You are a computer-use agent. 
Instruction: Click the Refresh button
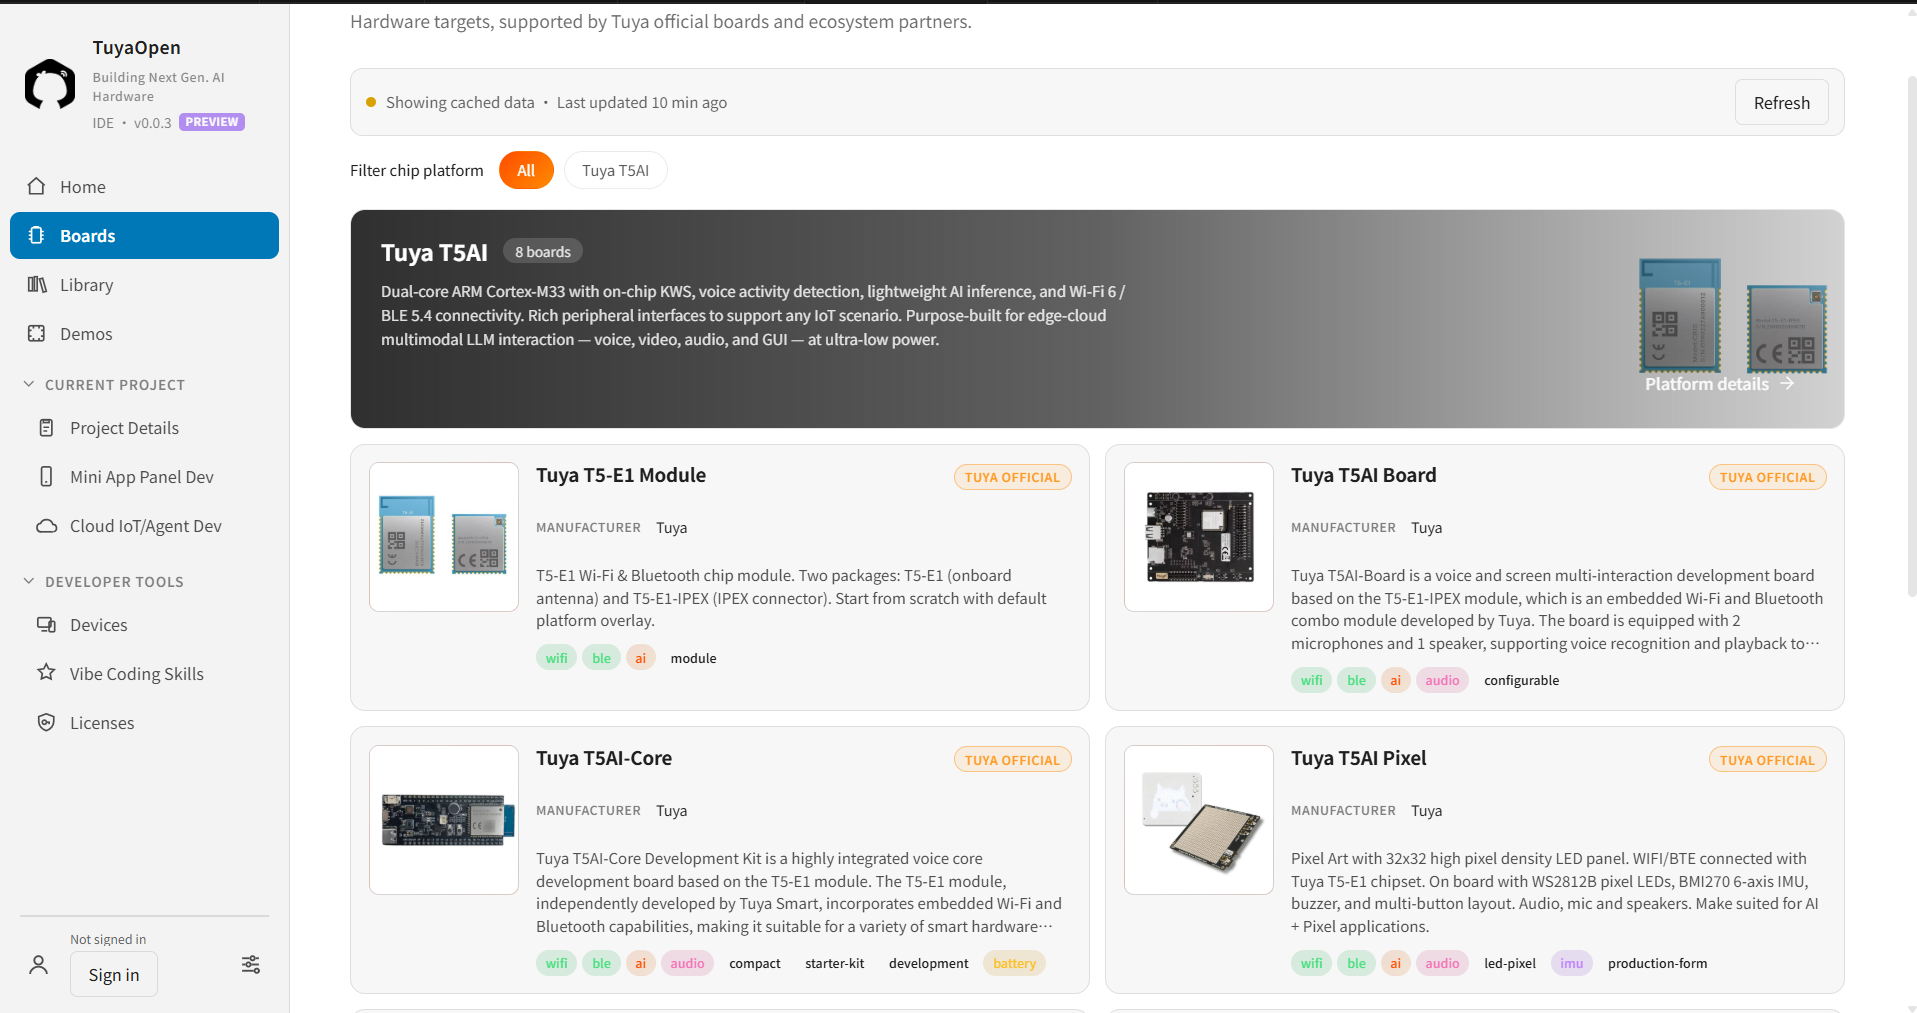(x=1781, y=102)
